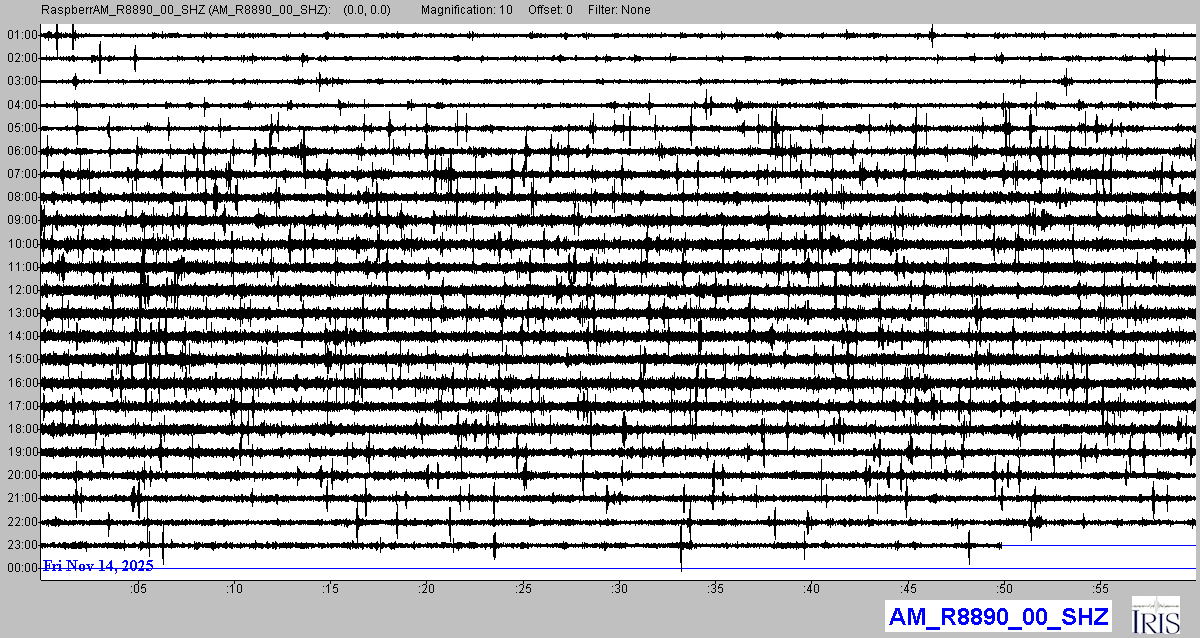Select the :30 minute axis marker

tap(620, 590)
